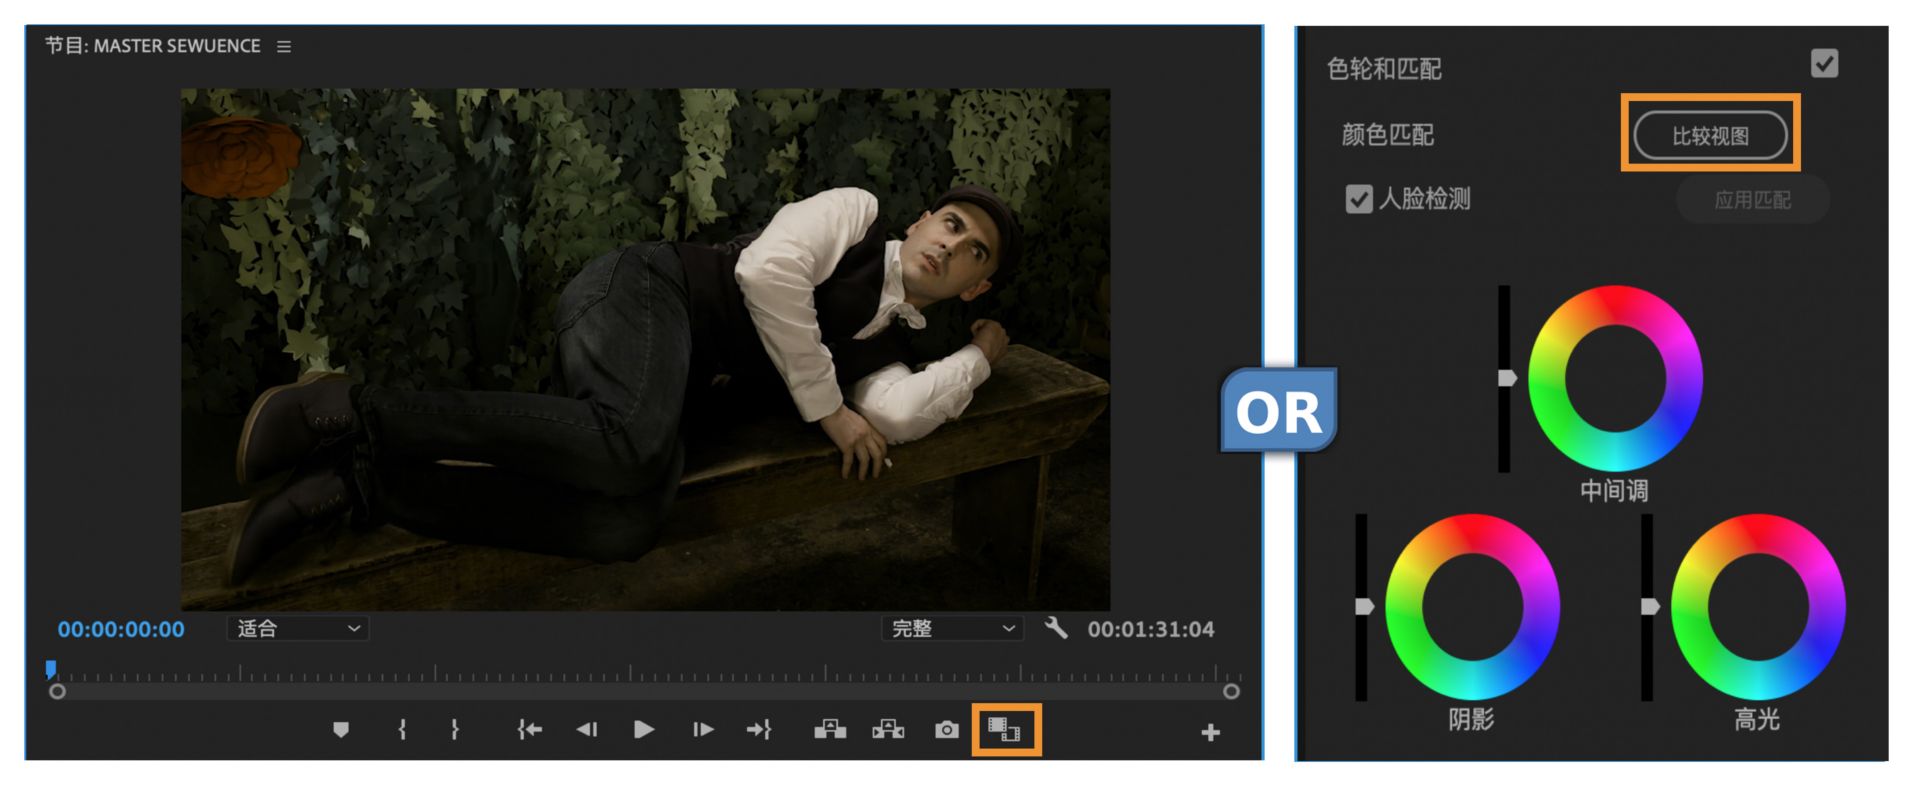The image size is (1920, 791).
Task: Toggle the 人脸检测 checkbox
Action: pyautogui.click(x=1359, y=199)
